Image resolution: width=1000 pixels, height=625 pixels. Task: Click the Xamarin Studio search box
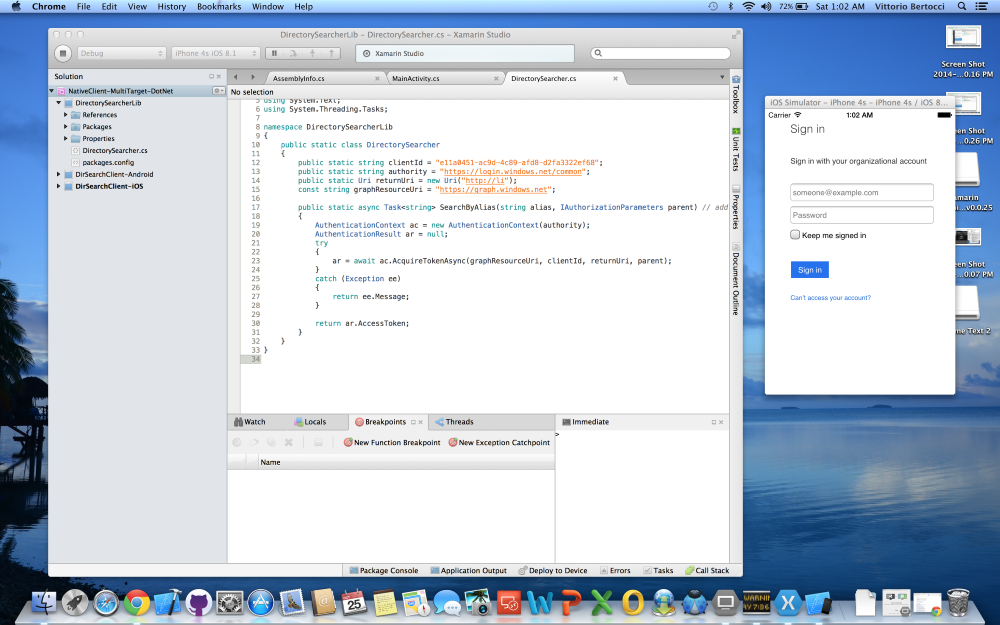tap(660, 54)
